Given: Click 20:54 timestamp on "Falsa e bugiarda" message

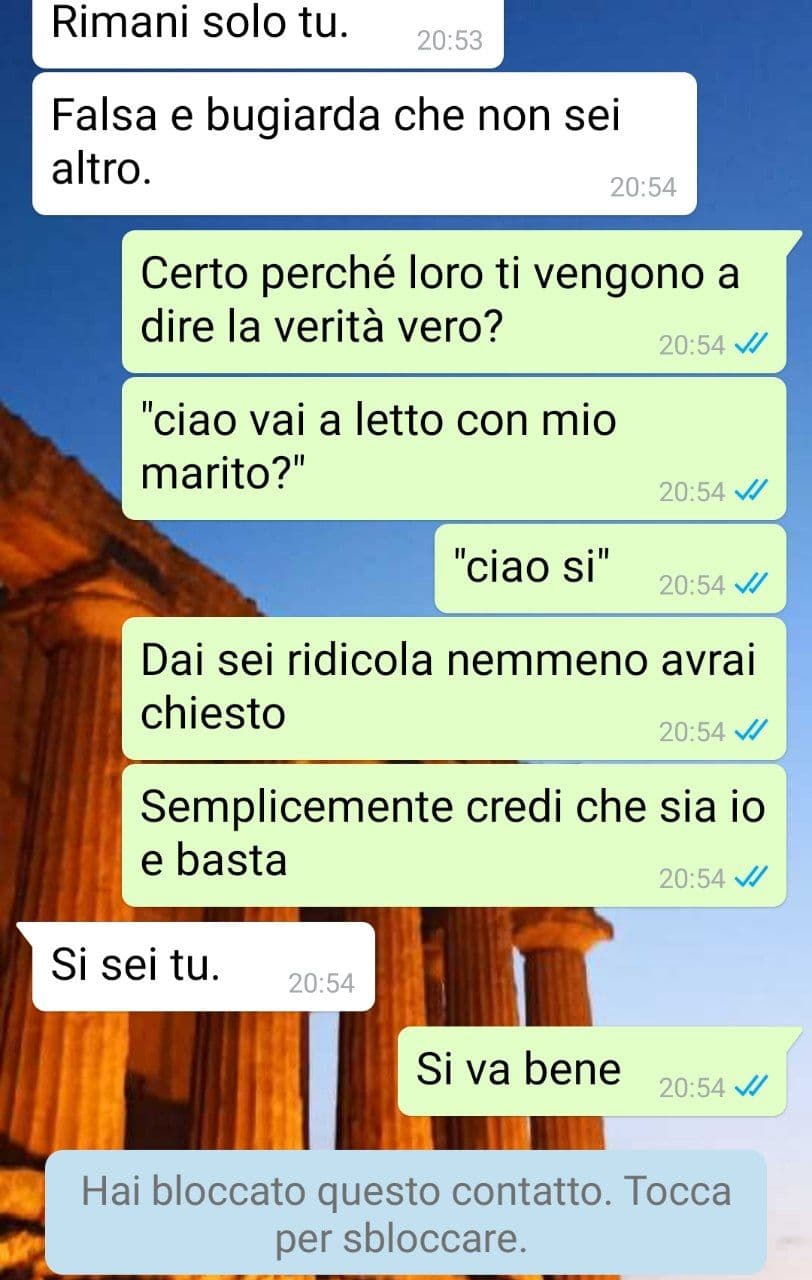Looking at the screenshot, I should click(643, 187).
